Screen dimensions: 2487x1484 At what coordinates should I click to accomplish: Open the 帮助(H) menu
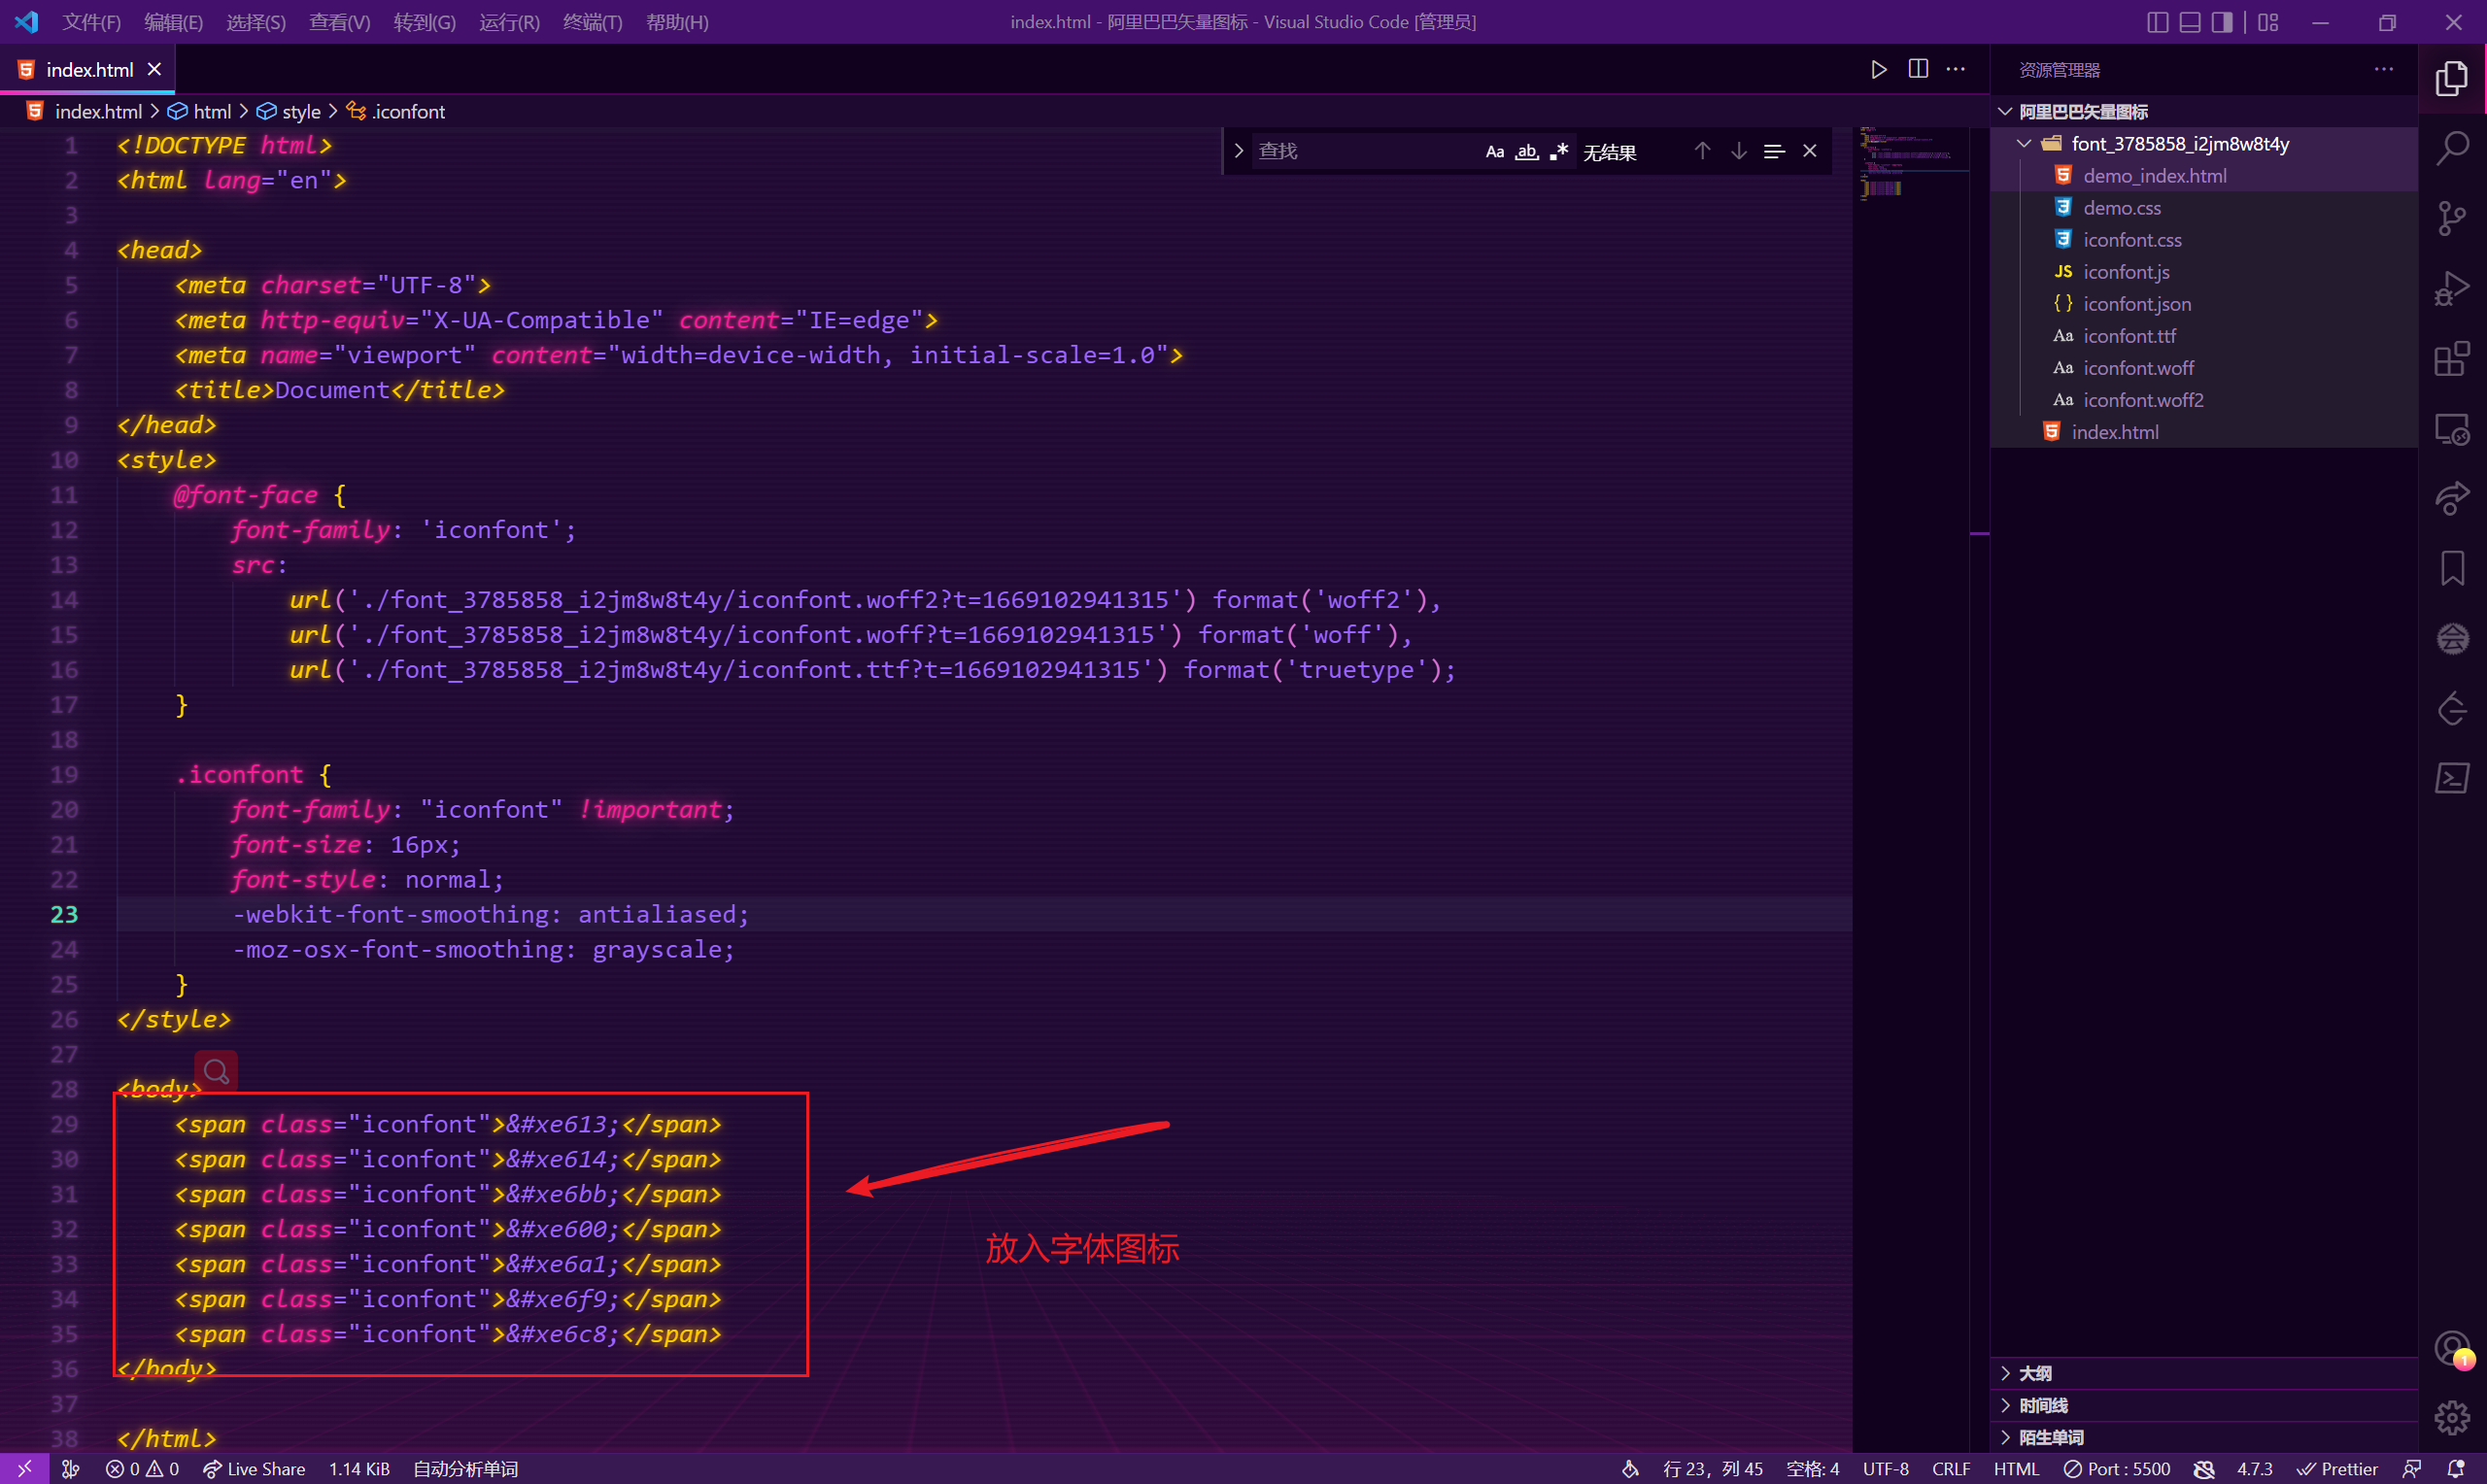[x=677, y=22]
